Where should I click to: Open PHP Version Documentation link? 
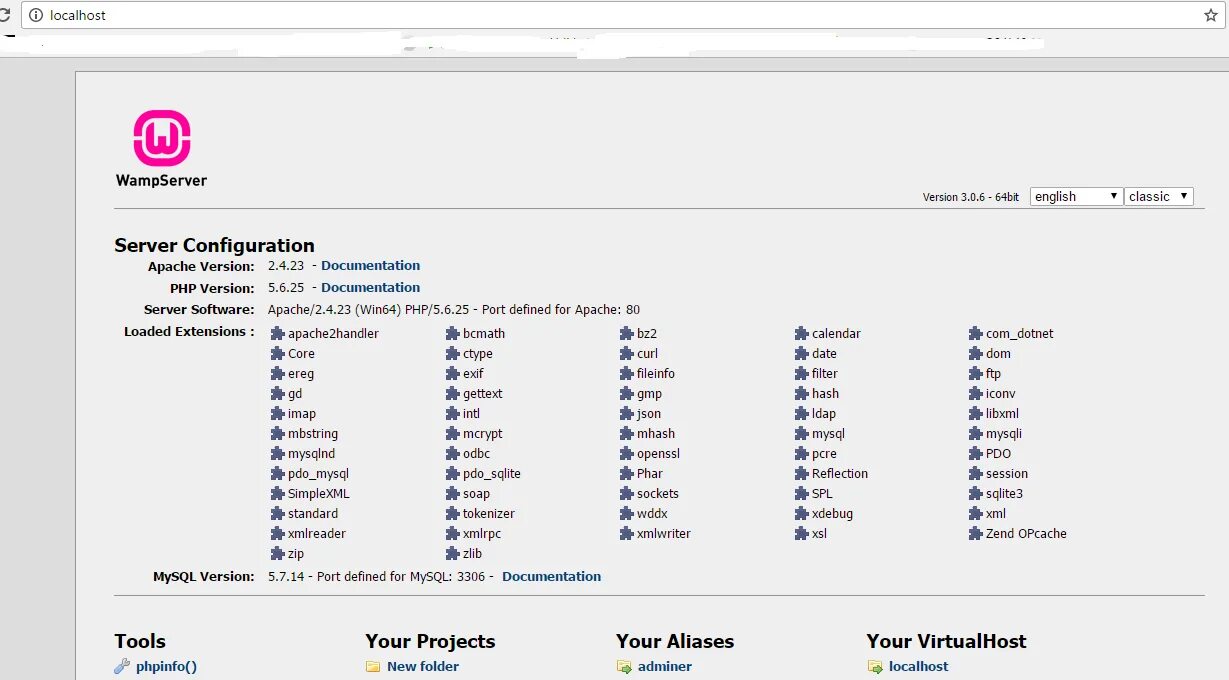click(371, 288)
